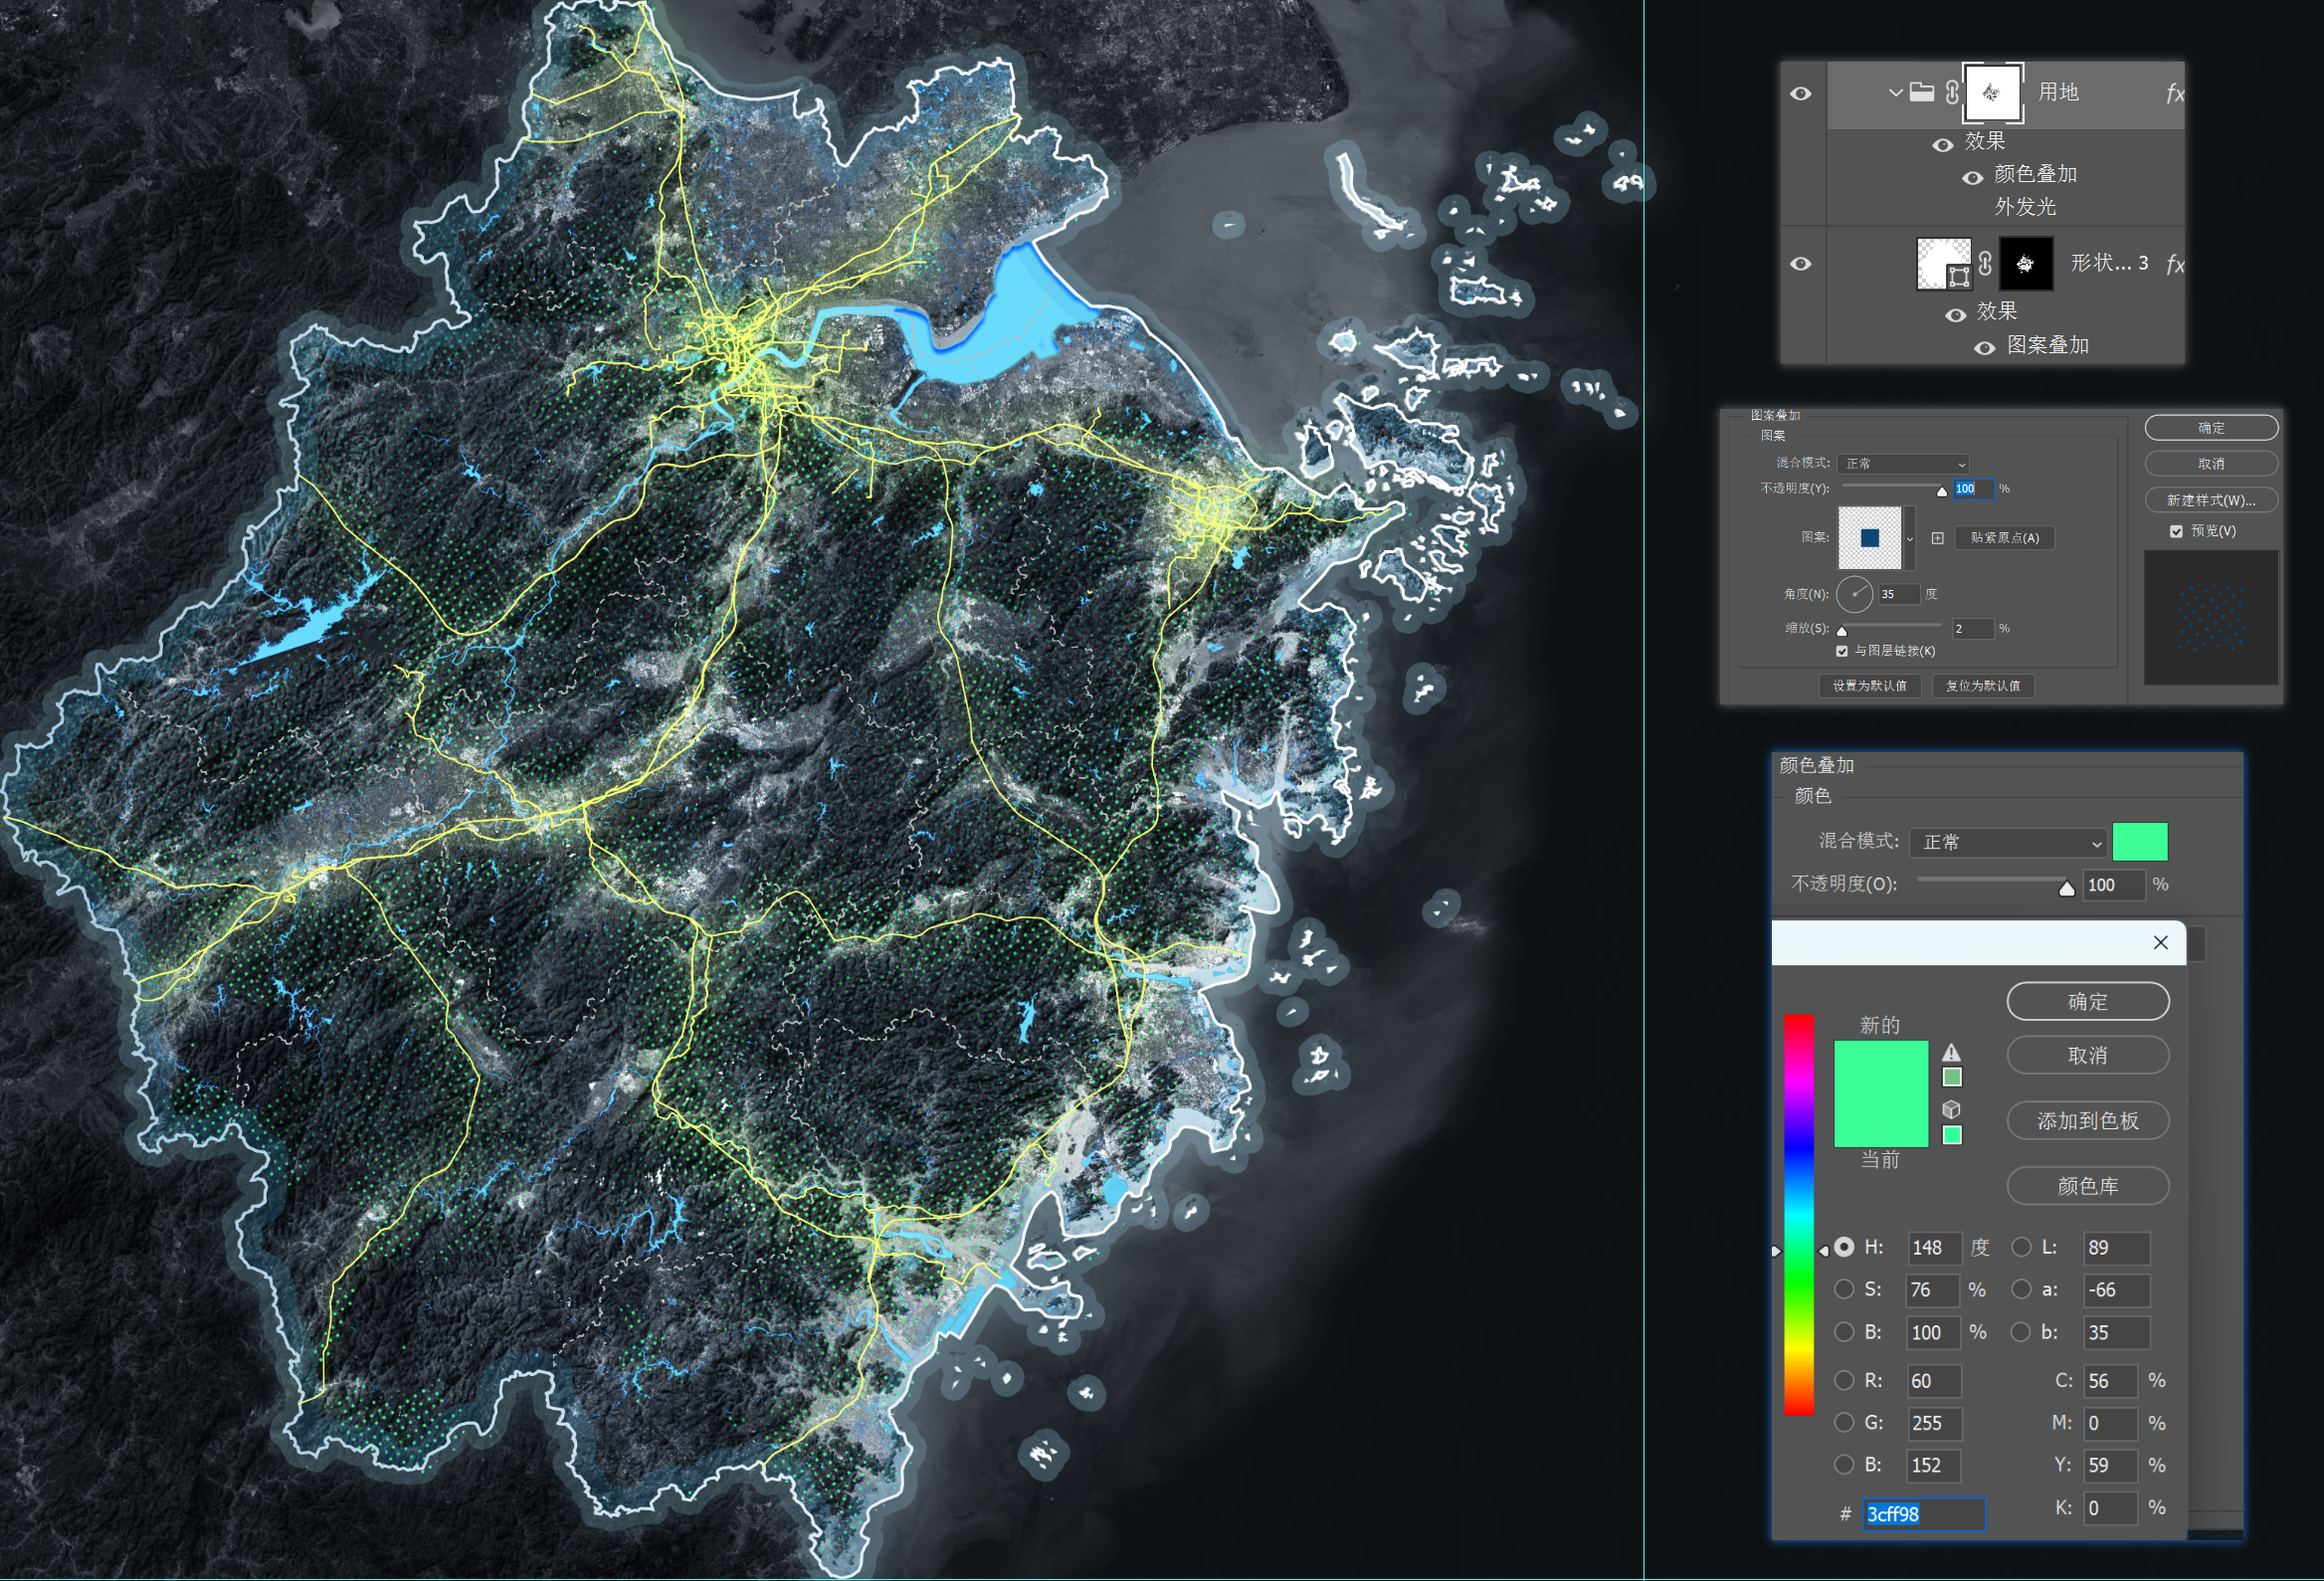Image resolution: width=2324 pixels, height=1581 pixels.
Task: Click the 添加到色板 button
Action: tap(2087, 1121)
